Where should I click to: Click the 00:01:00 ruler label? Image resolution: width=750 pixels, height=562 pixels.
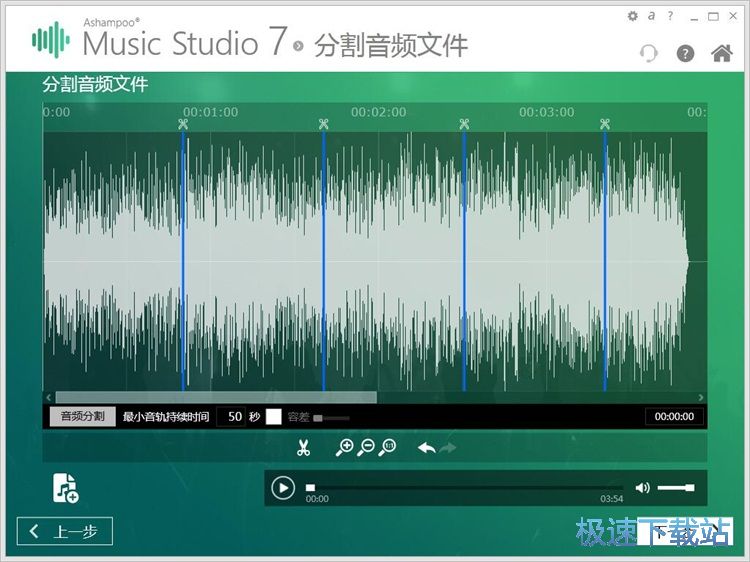(x=210, y=112)
